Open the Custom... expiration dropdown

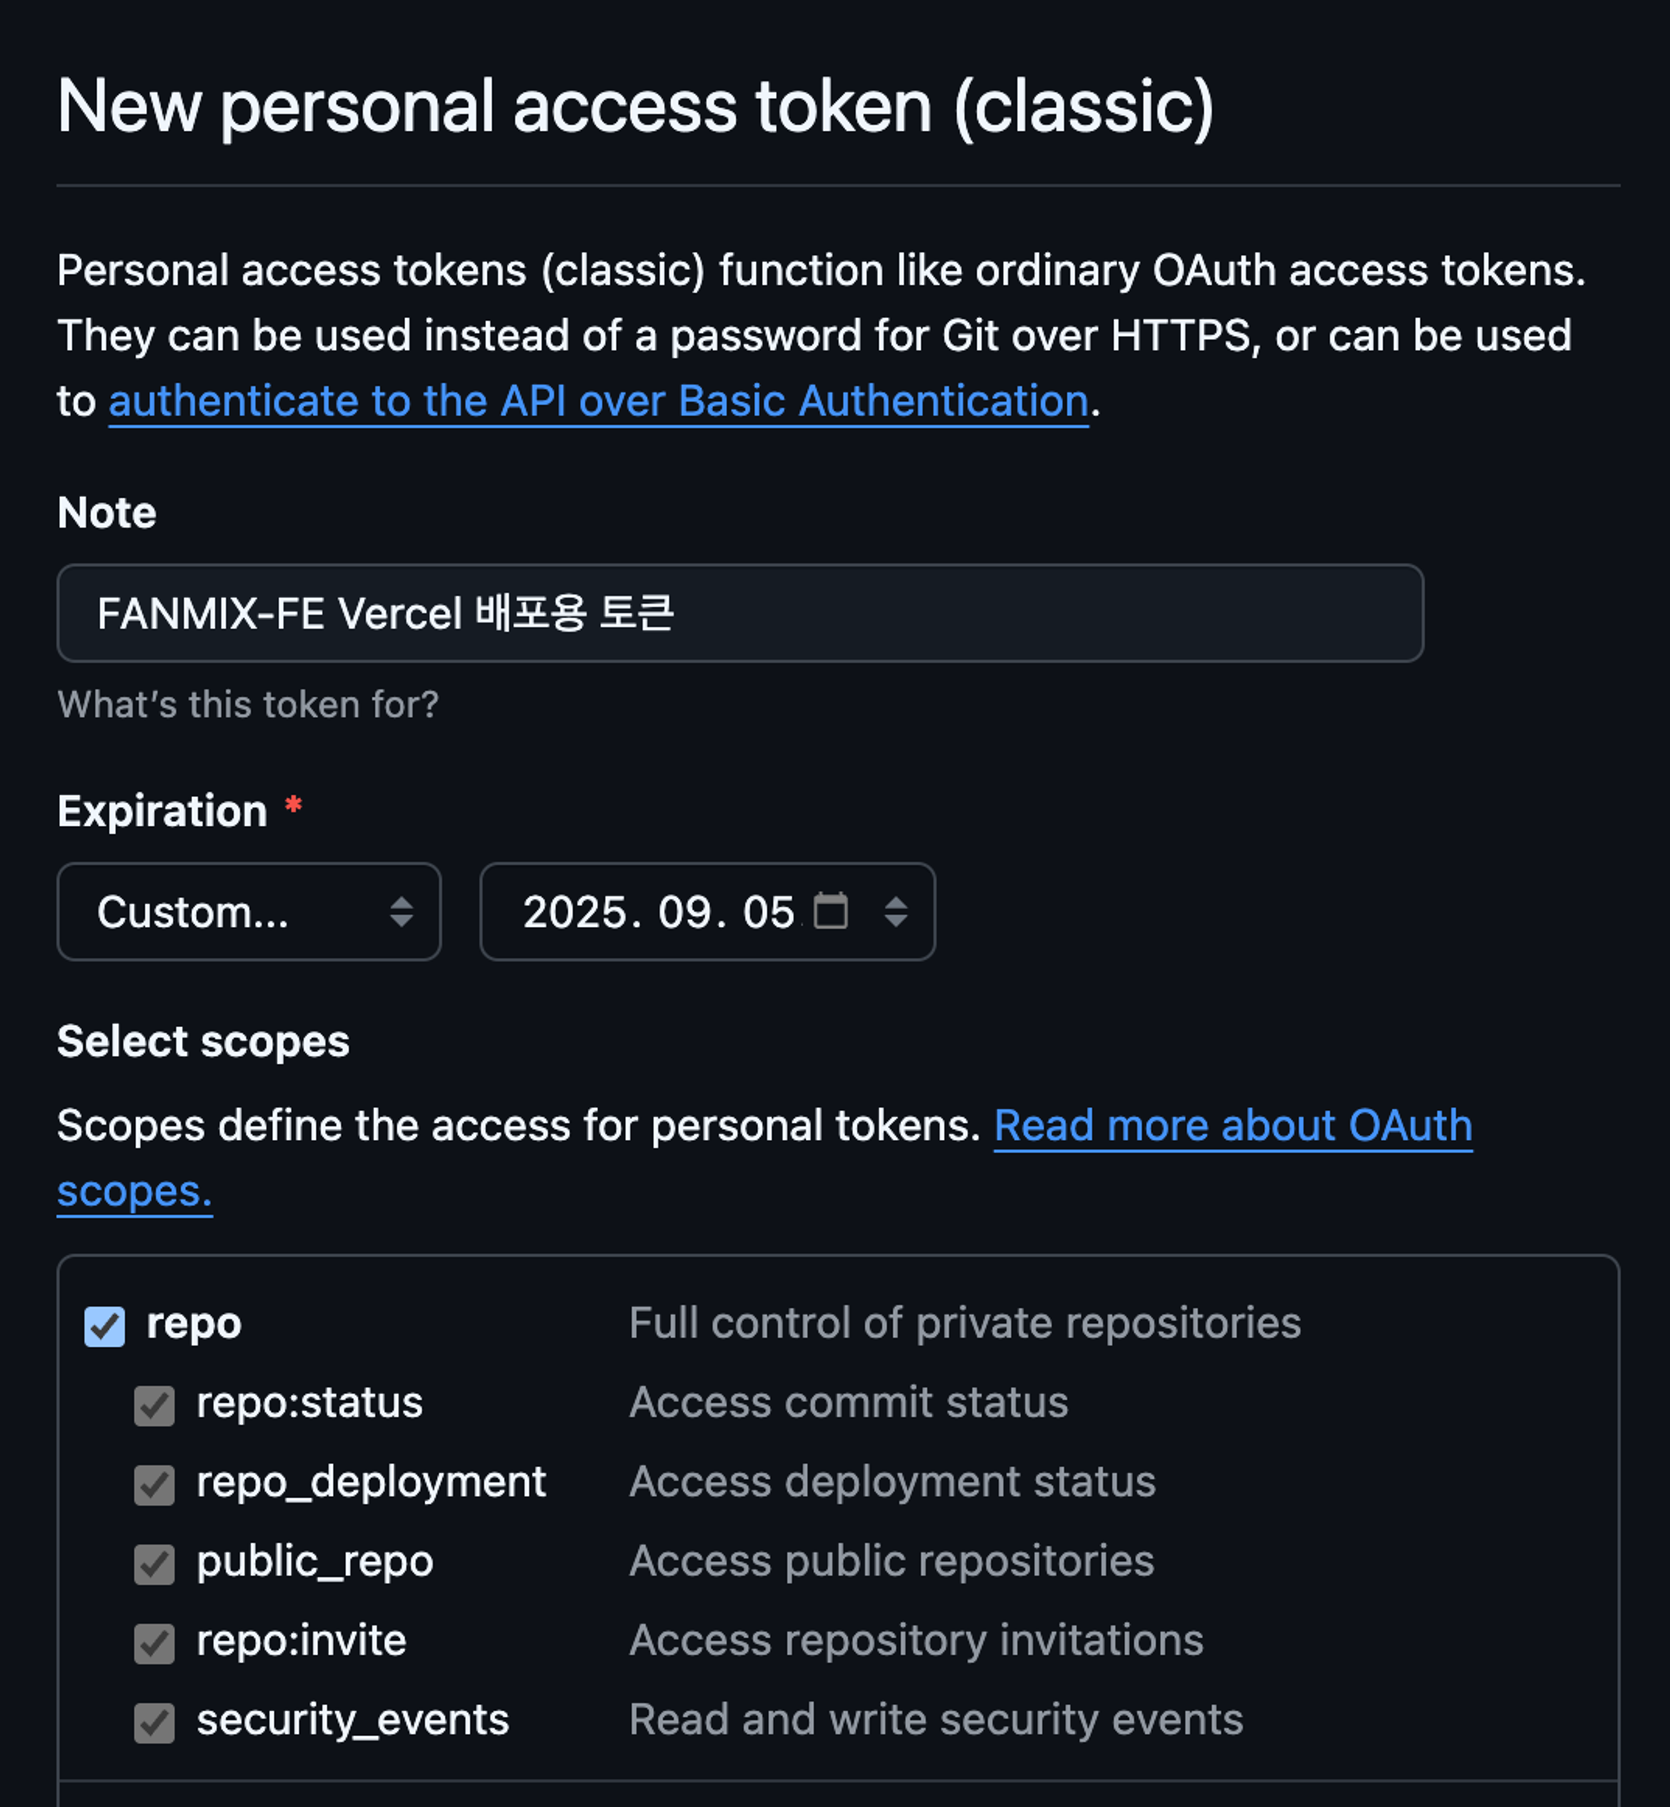pyautogui.click(x=248, y=912)
